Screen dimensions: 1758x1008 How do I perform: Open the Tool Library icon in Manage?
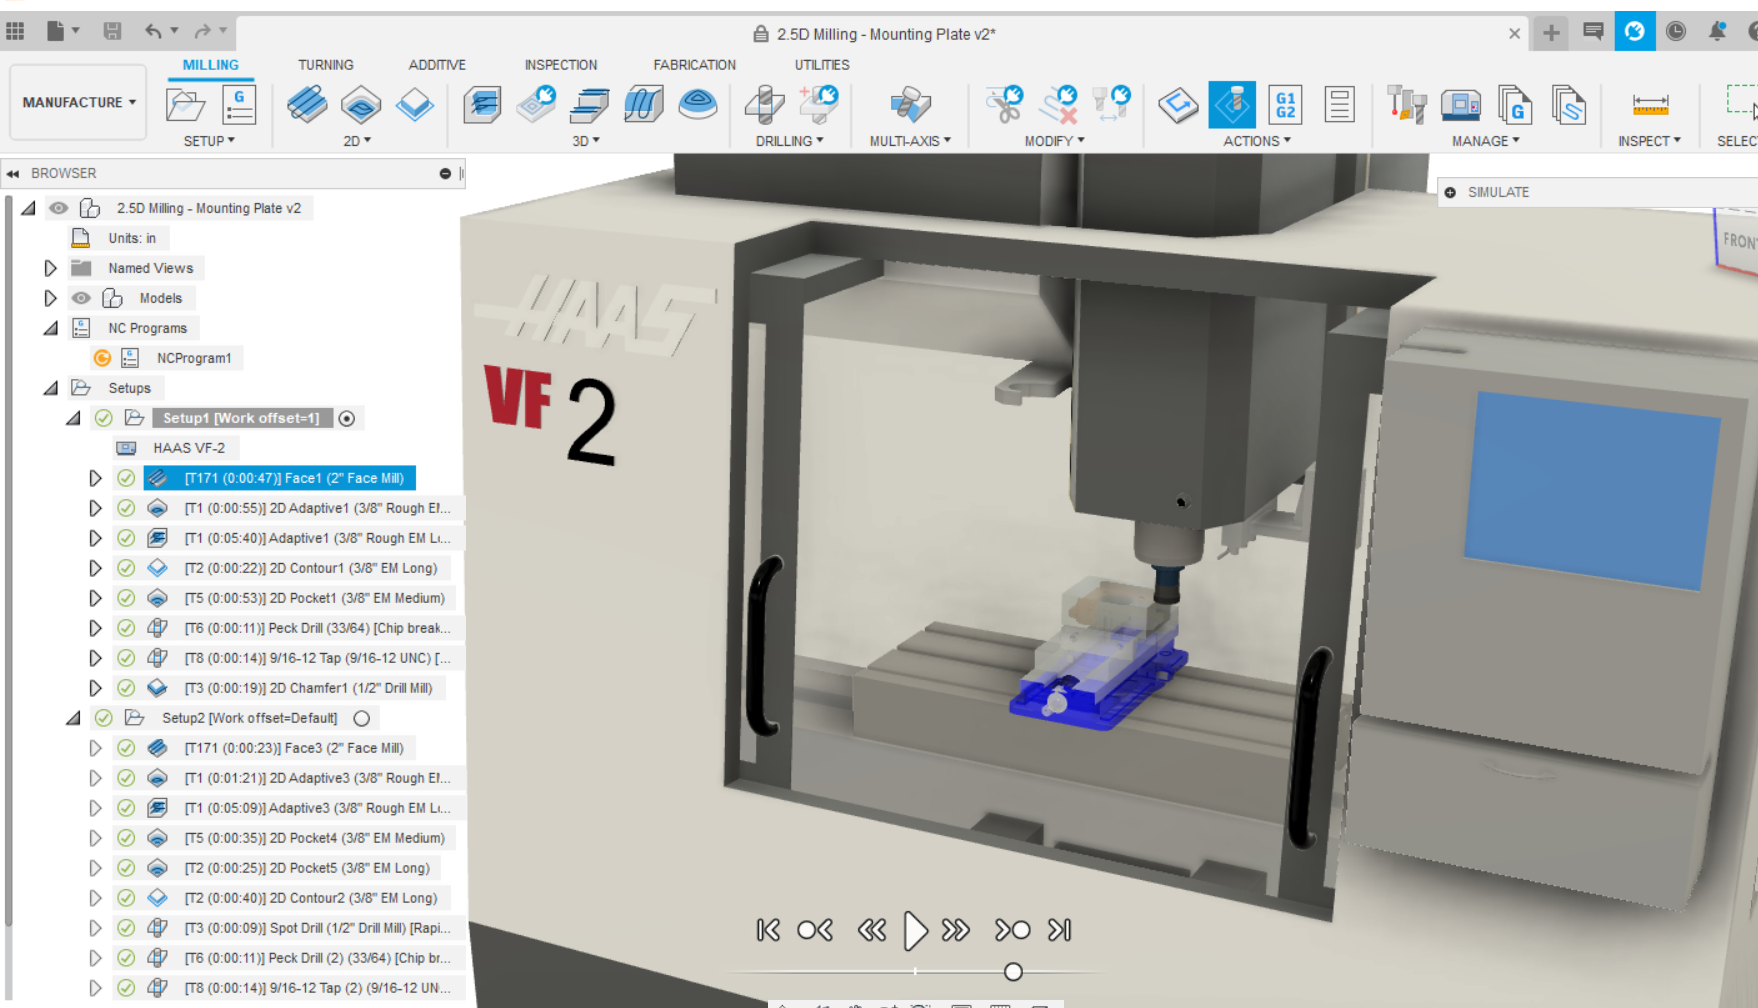[x=1407, y=105]
